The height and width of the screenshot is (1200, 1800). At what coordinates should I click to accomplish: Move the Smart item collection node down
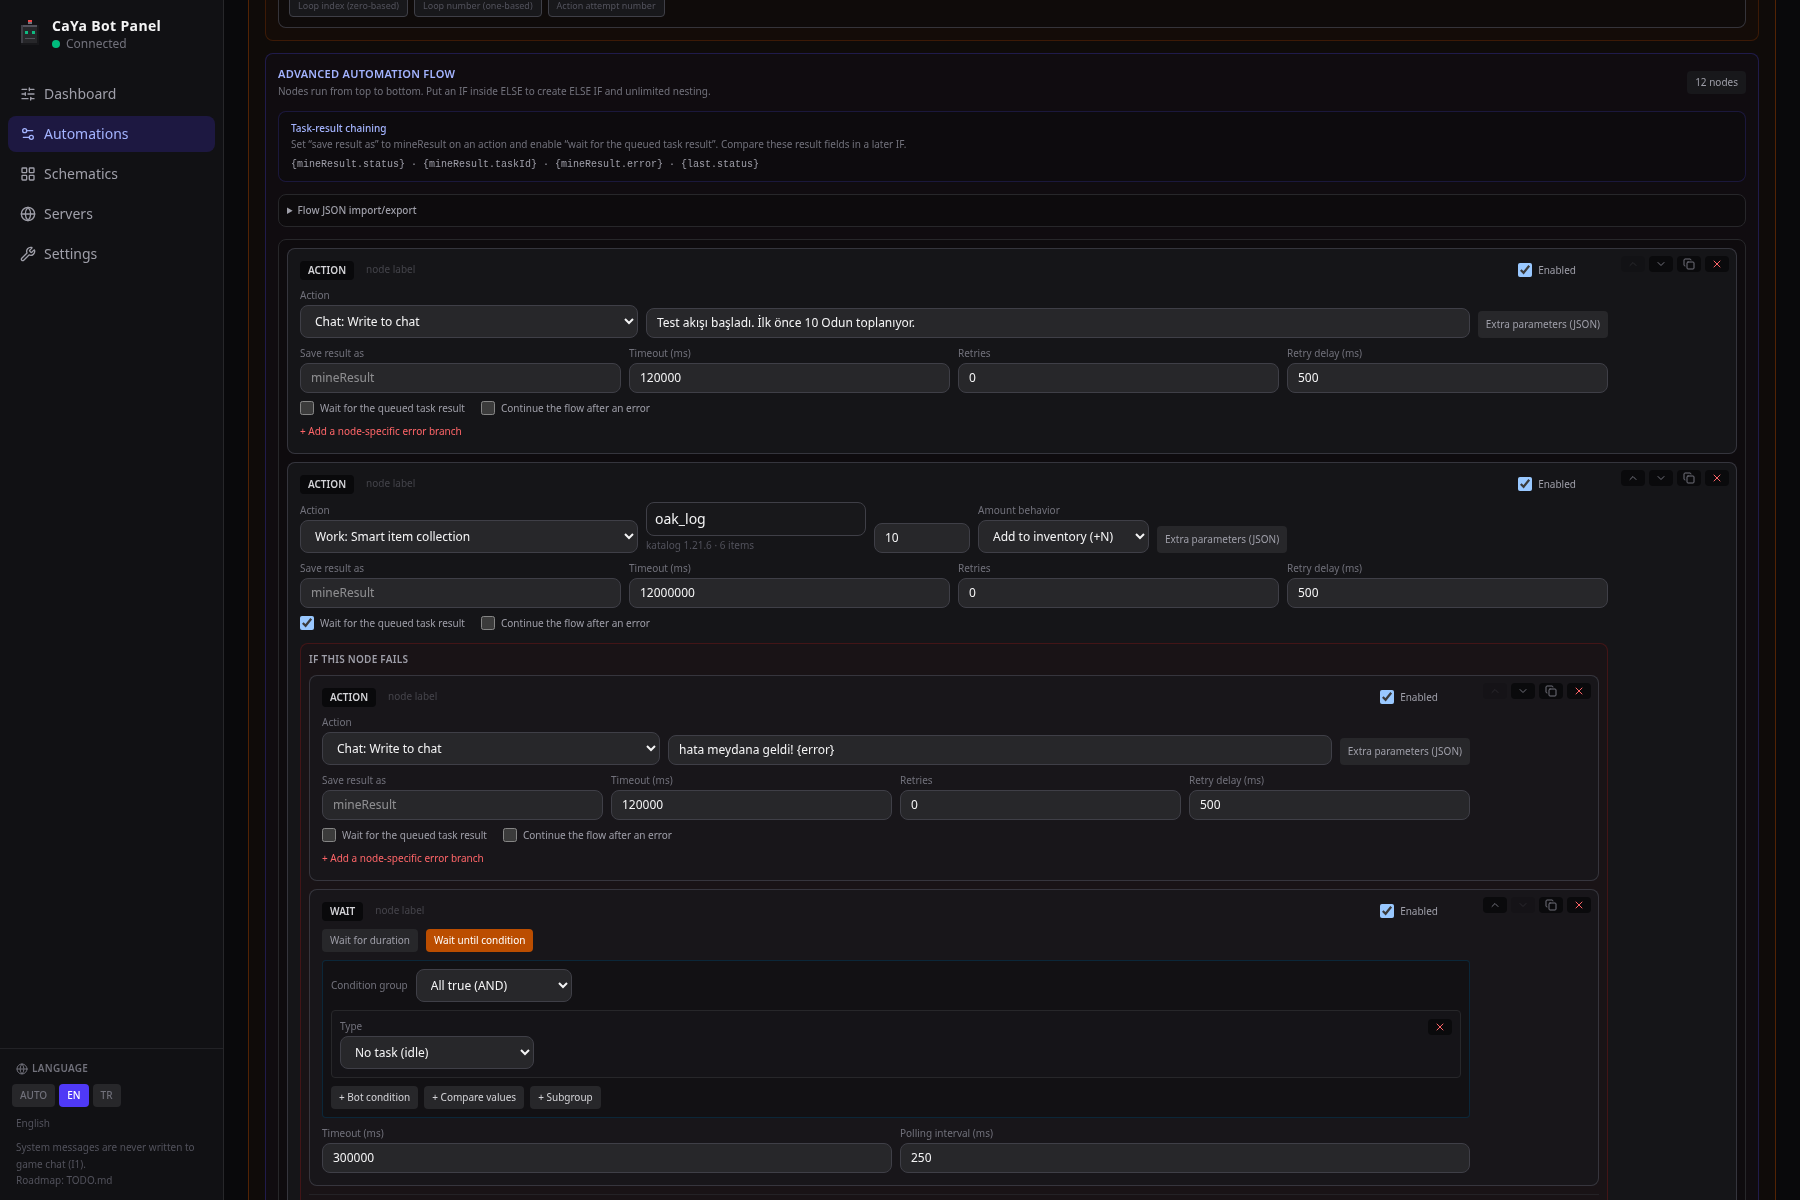pos(1661,478)
